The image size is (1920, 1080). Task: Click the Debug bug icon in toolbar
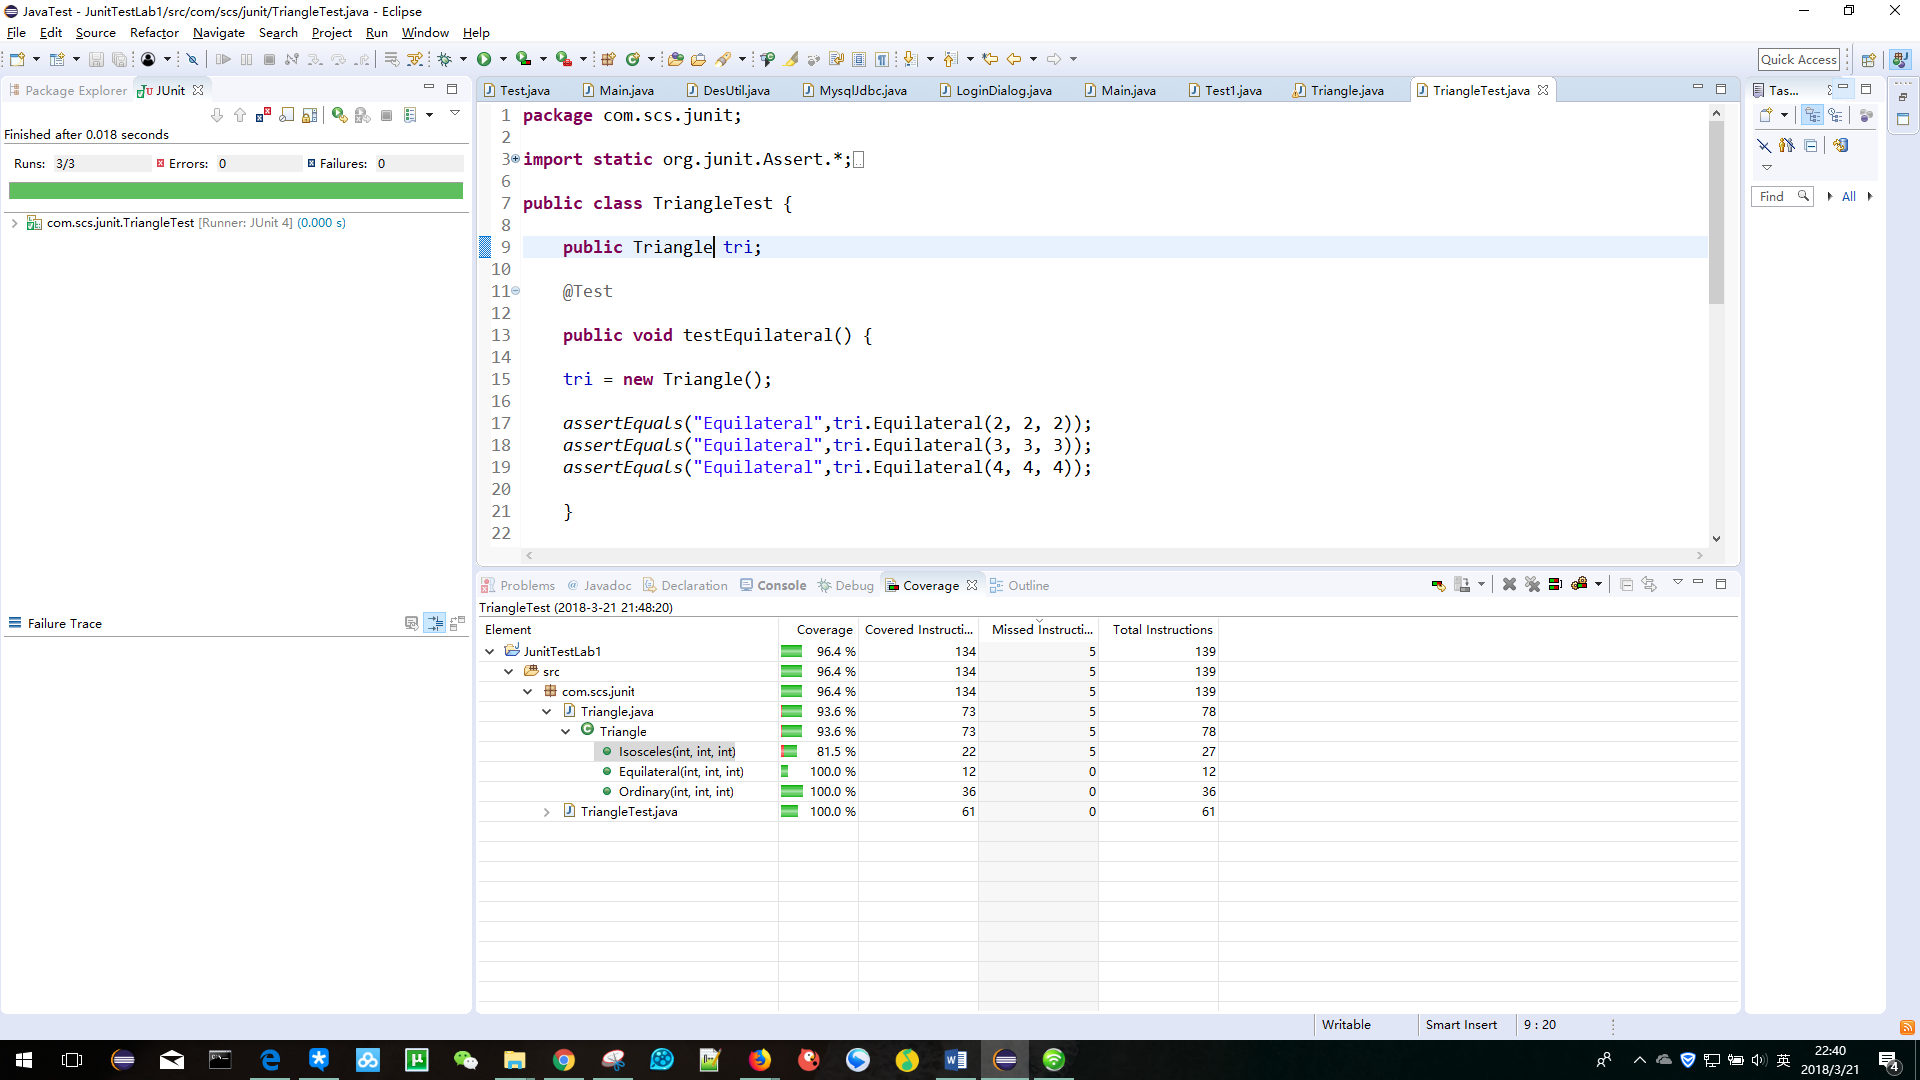[x=445, y=59]
